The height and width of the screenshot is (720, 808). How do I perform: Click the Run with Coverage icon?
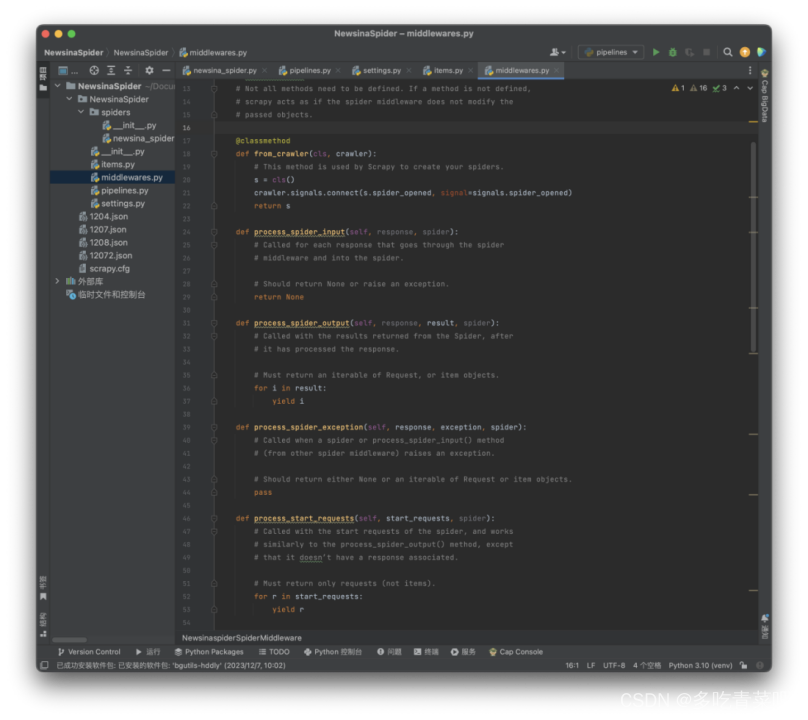click(689, 52)
